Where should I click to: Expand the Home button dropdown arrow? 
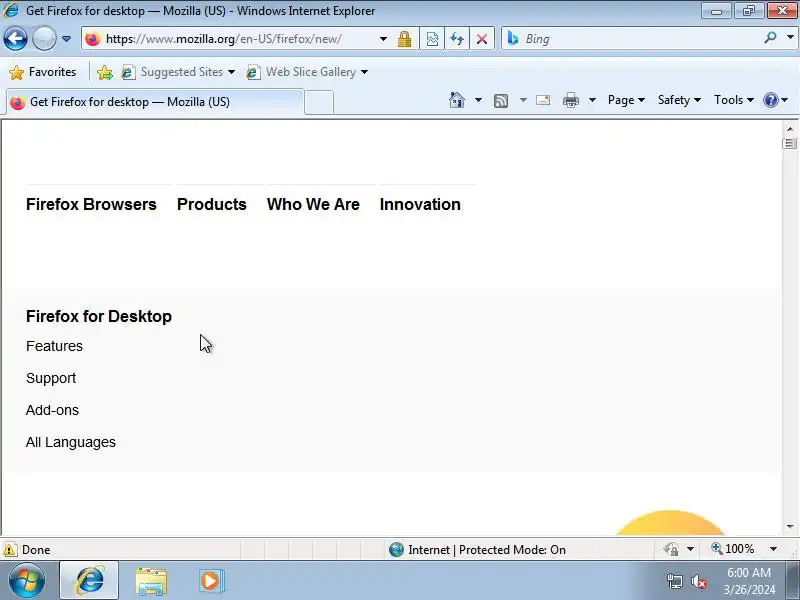[x=478, y=100]
